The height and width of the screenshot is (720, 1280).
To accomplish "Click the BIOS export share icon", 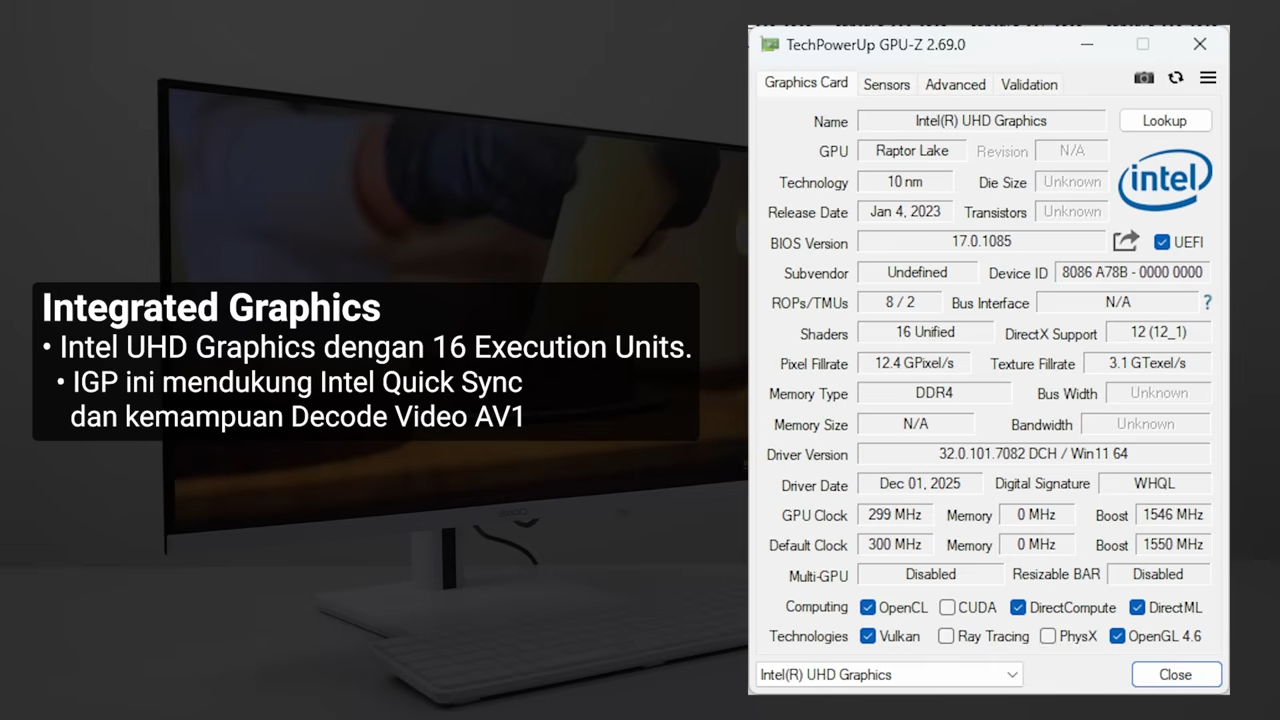I will [1126, 241].
